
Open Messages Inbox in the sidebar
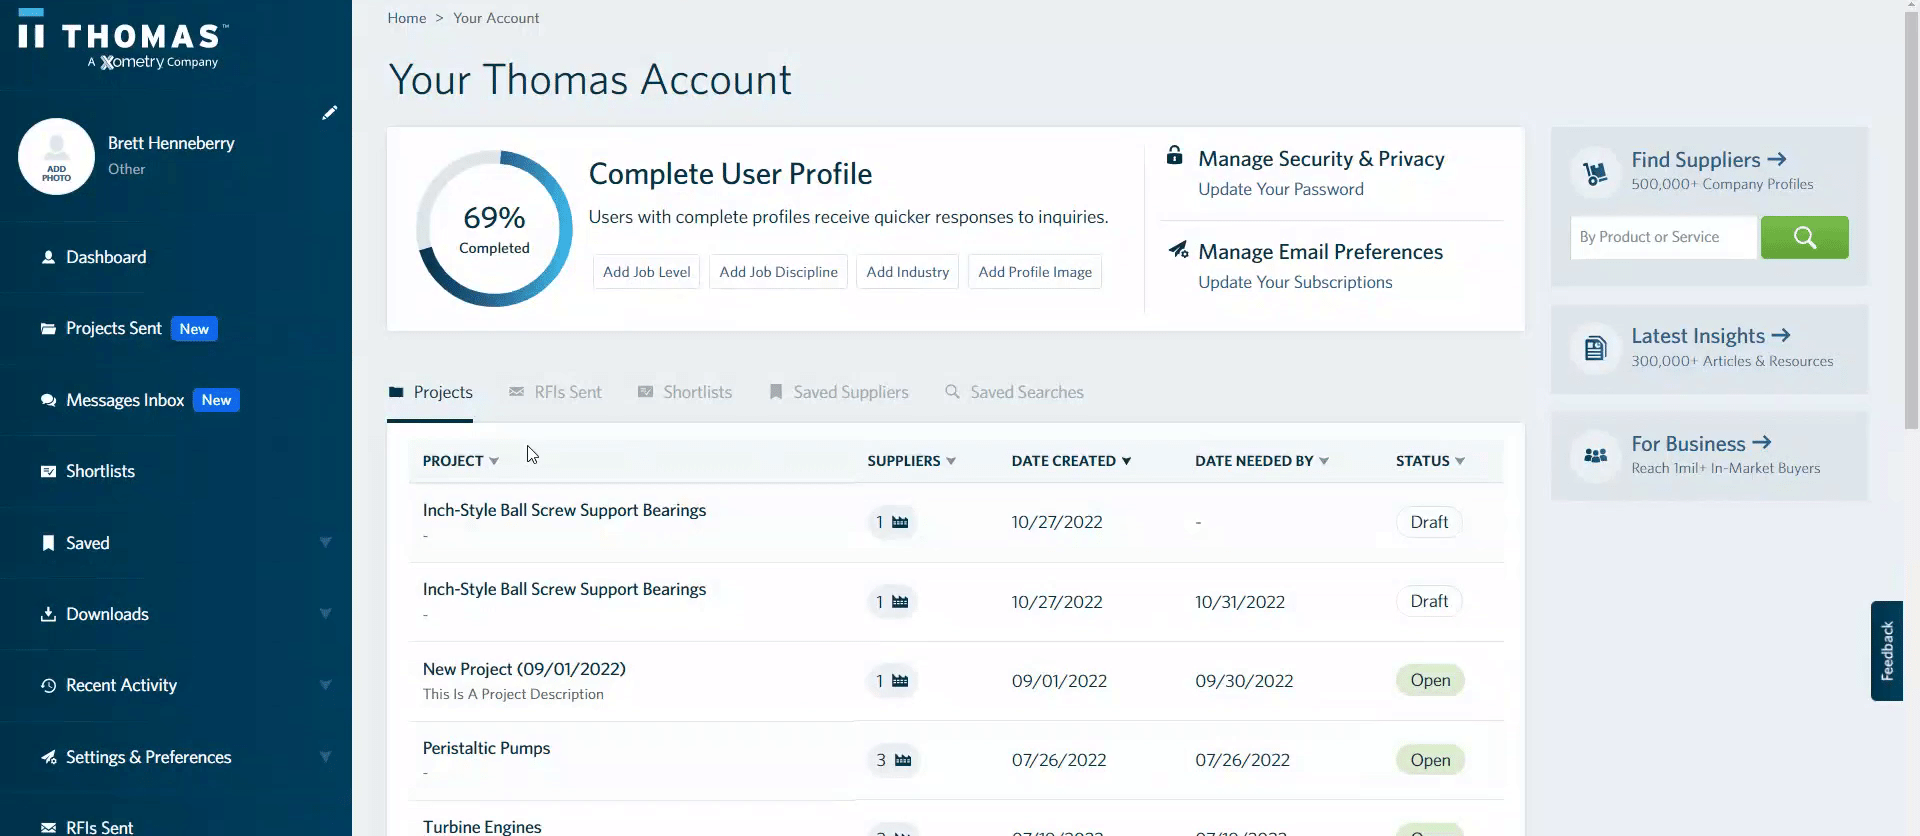tap(125, 400)
